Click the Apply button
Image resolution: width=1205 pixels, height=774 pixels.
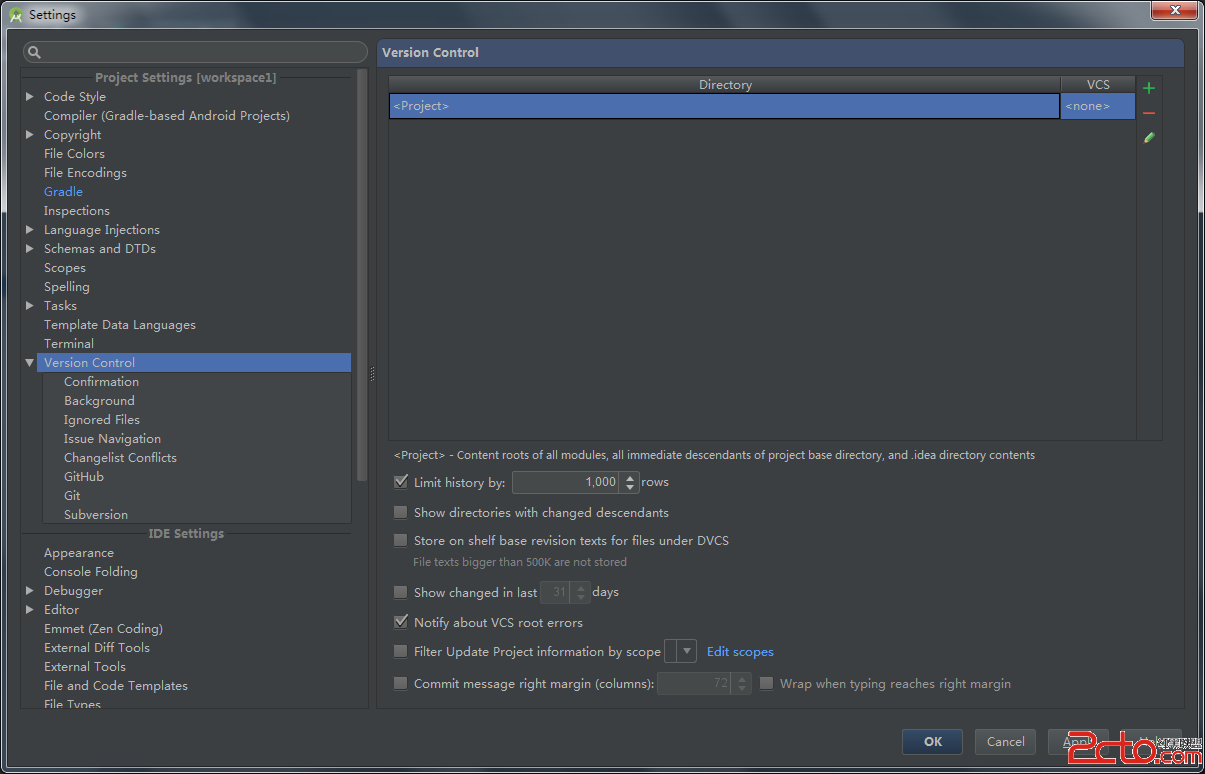(x=1078, y=741)
